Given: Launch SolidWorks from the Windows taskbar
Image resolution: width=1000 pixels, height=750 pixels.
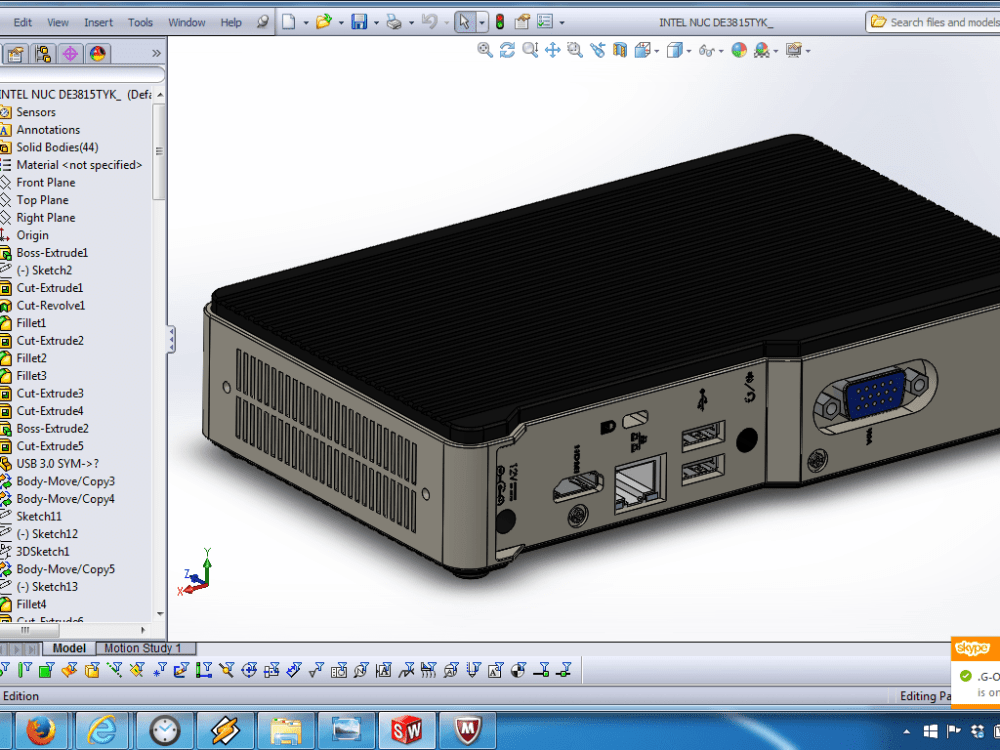Looking at the screenshot, I should click(x=406, y=730).
